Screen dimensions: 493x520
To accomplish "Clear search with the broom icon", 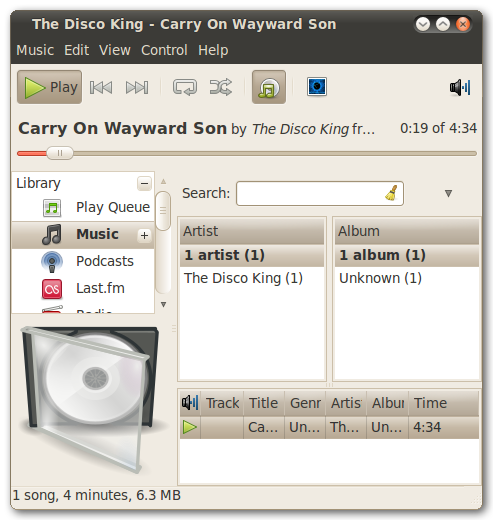I will point(392,193).
